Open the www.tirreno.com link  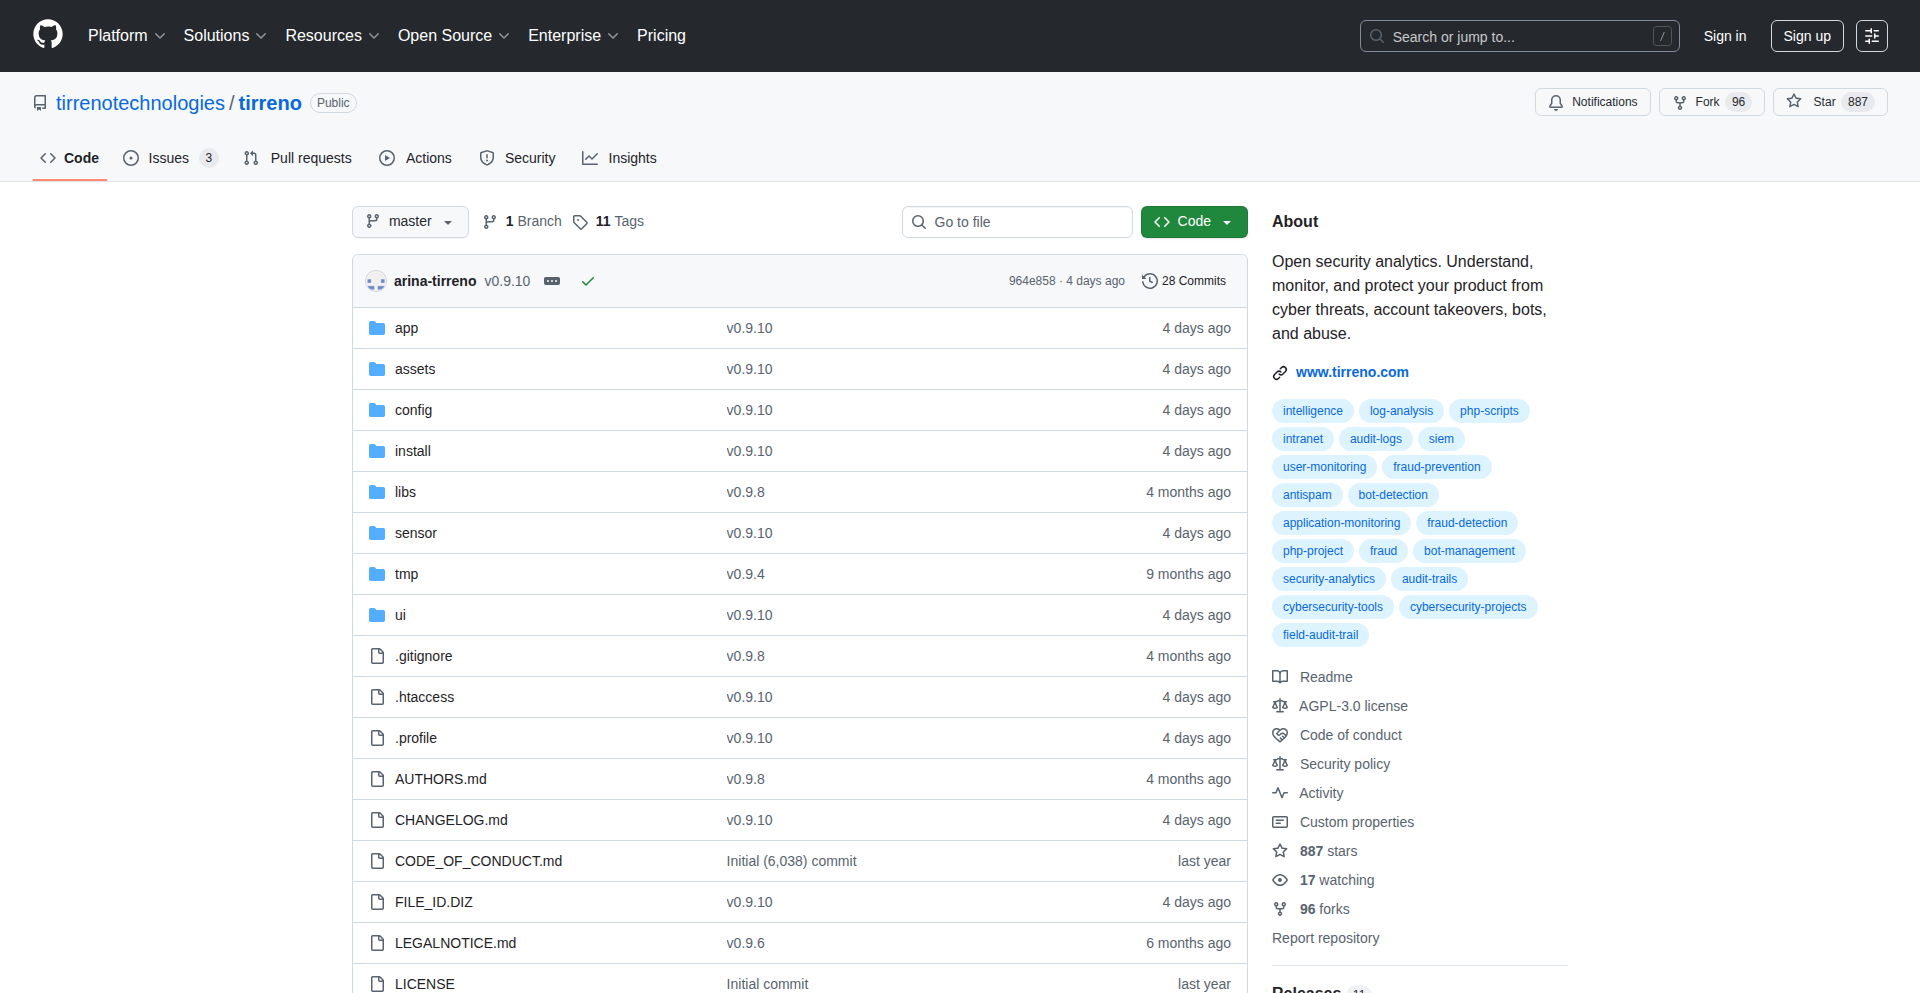point(1352,372)
